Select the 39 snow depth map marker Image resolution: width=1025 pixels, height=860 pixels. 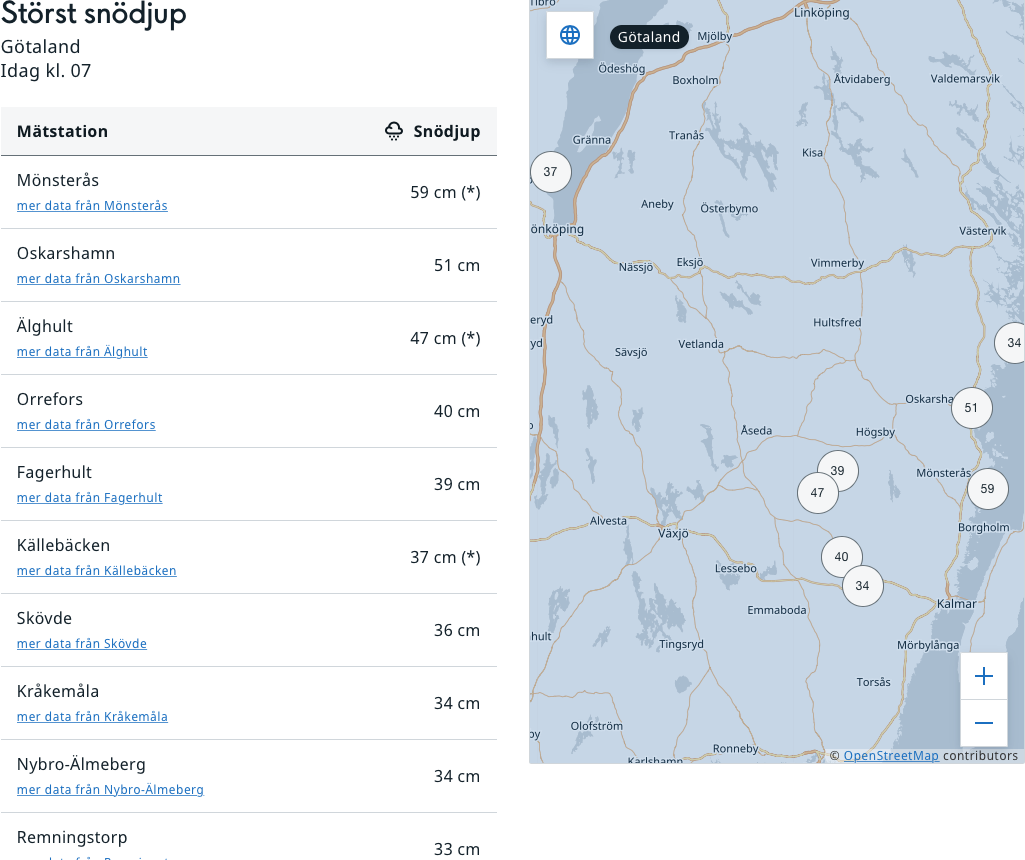click(x=838, y=471)
